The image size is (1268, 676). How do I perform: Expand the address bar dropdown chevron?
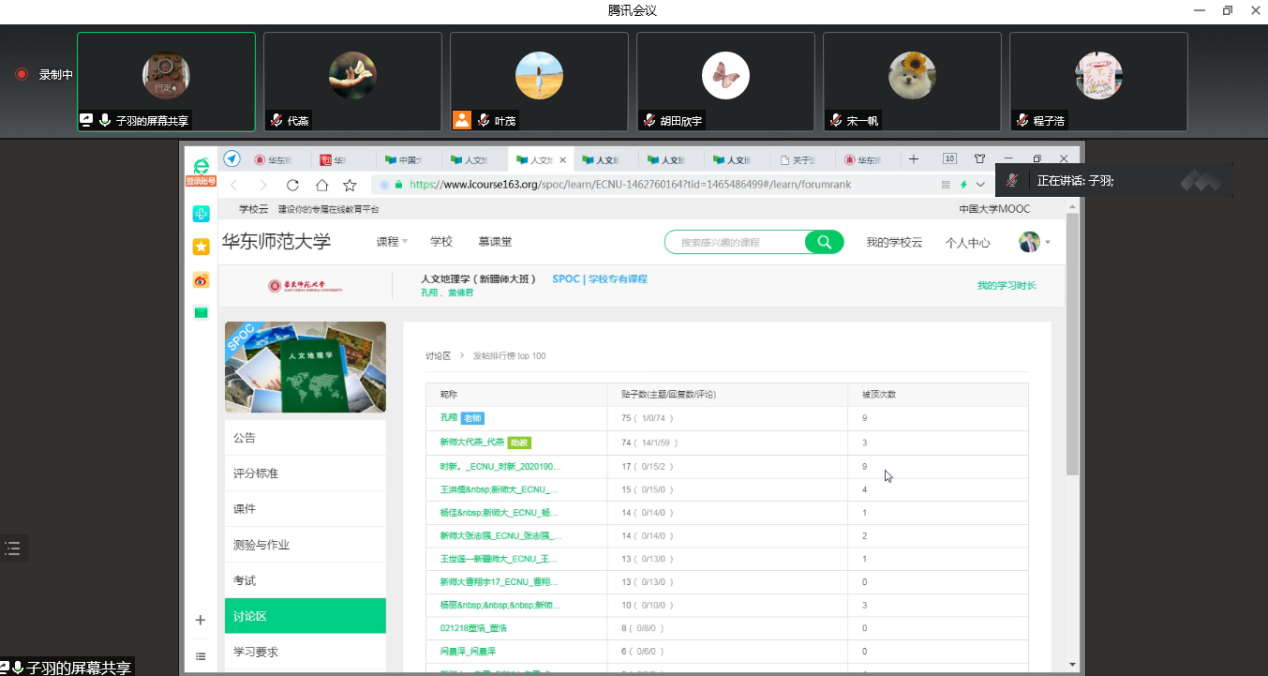tap(980, 185)
